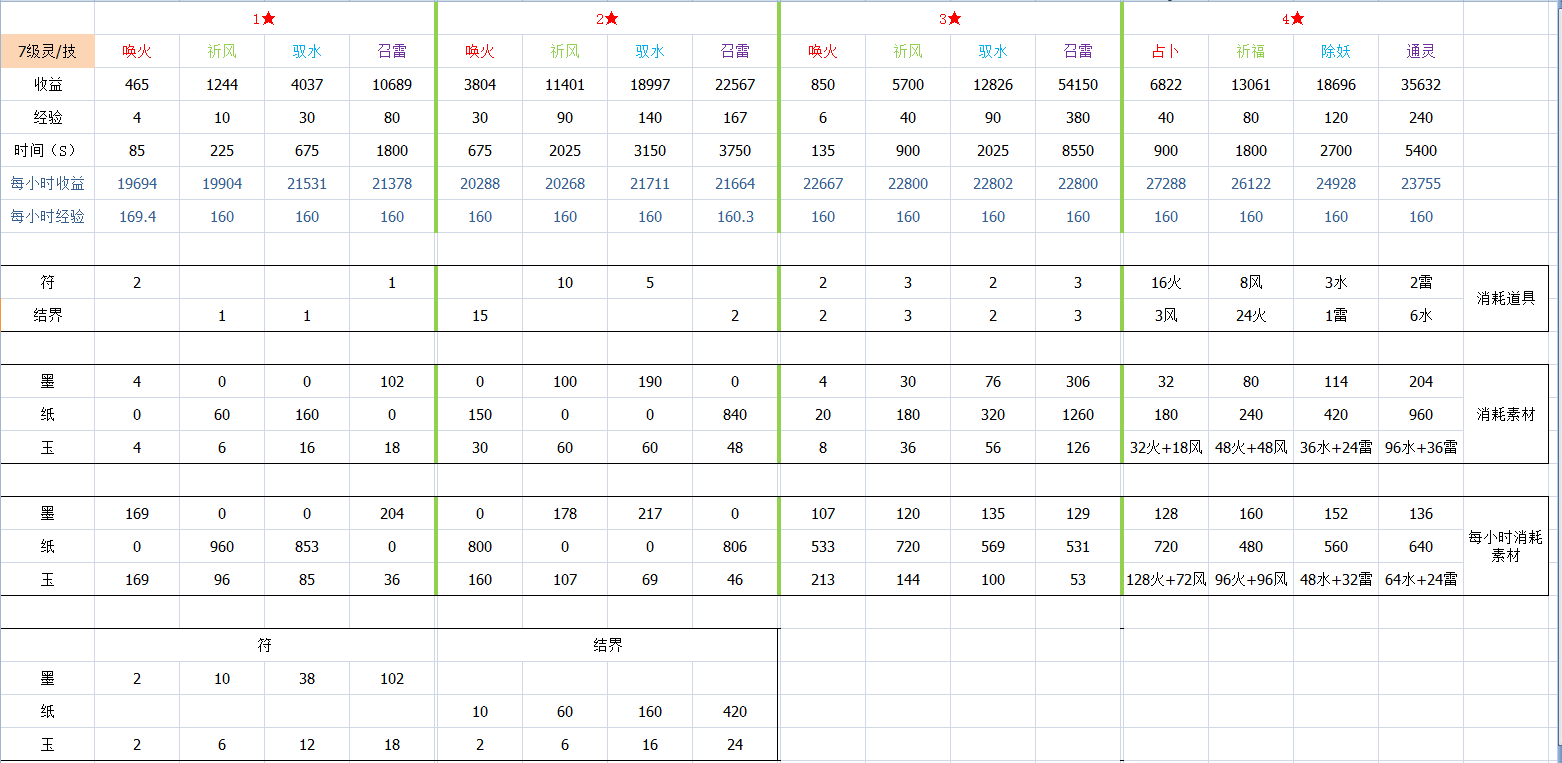This screenshot has width=1562, height=763.
Task: Click the 除妖 column header
Action: (1336, 51)
